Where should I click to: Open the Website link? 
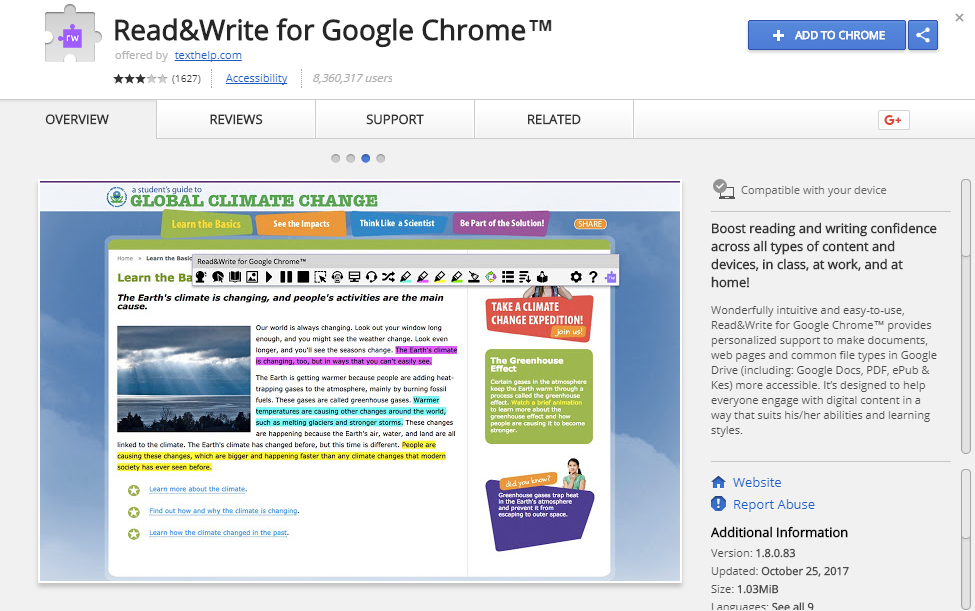[x=757, y=482]
